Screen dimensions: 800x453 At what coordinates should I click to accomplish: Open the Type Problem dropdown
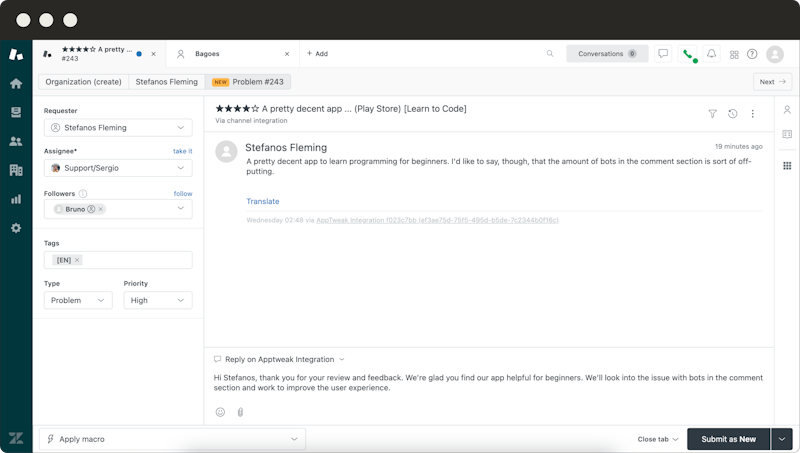coord(77,300)
